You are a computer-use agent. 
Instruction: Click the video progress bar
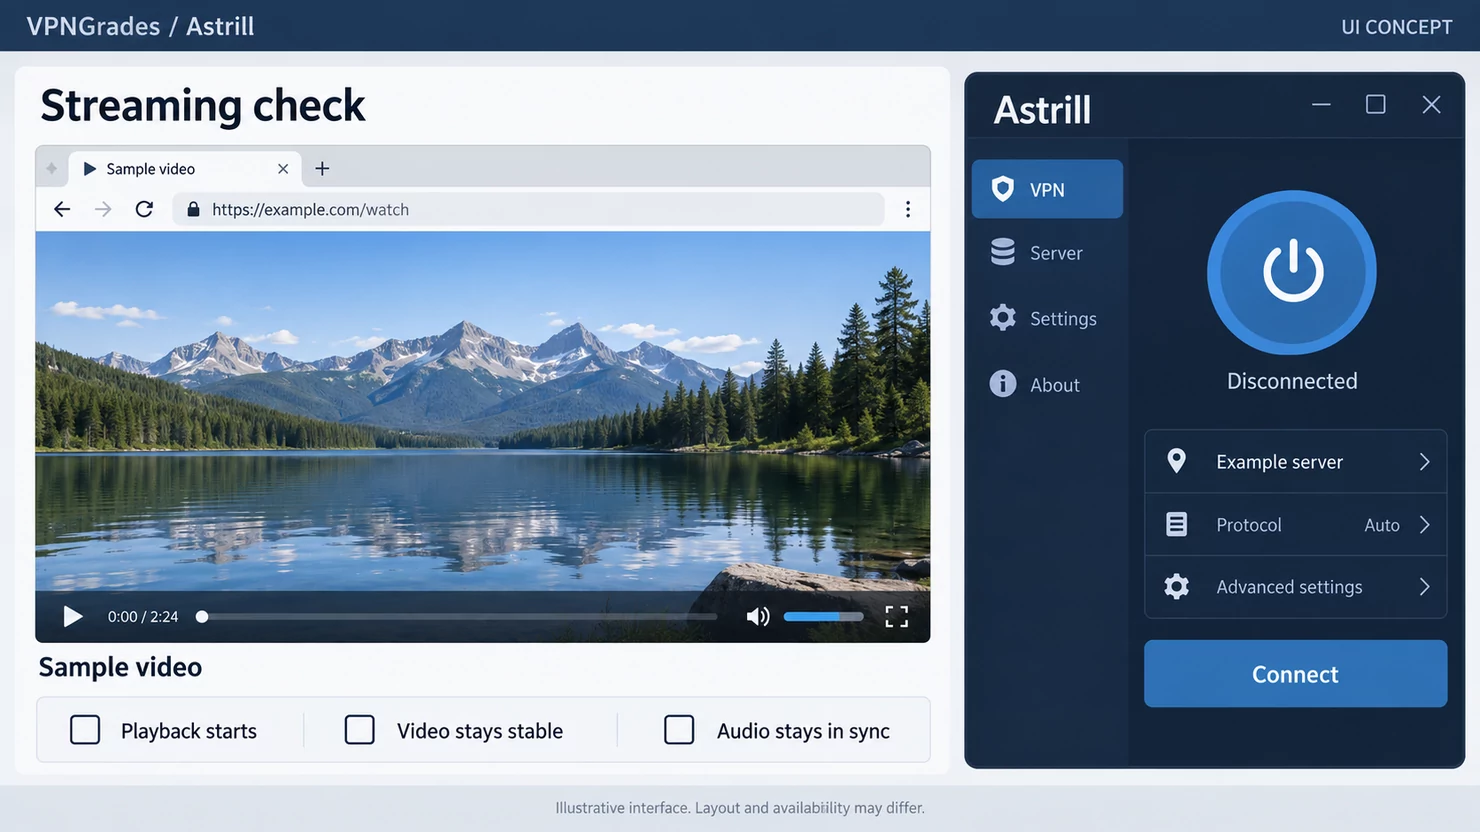point(459,617)
